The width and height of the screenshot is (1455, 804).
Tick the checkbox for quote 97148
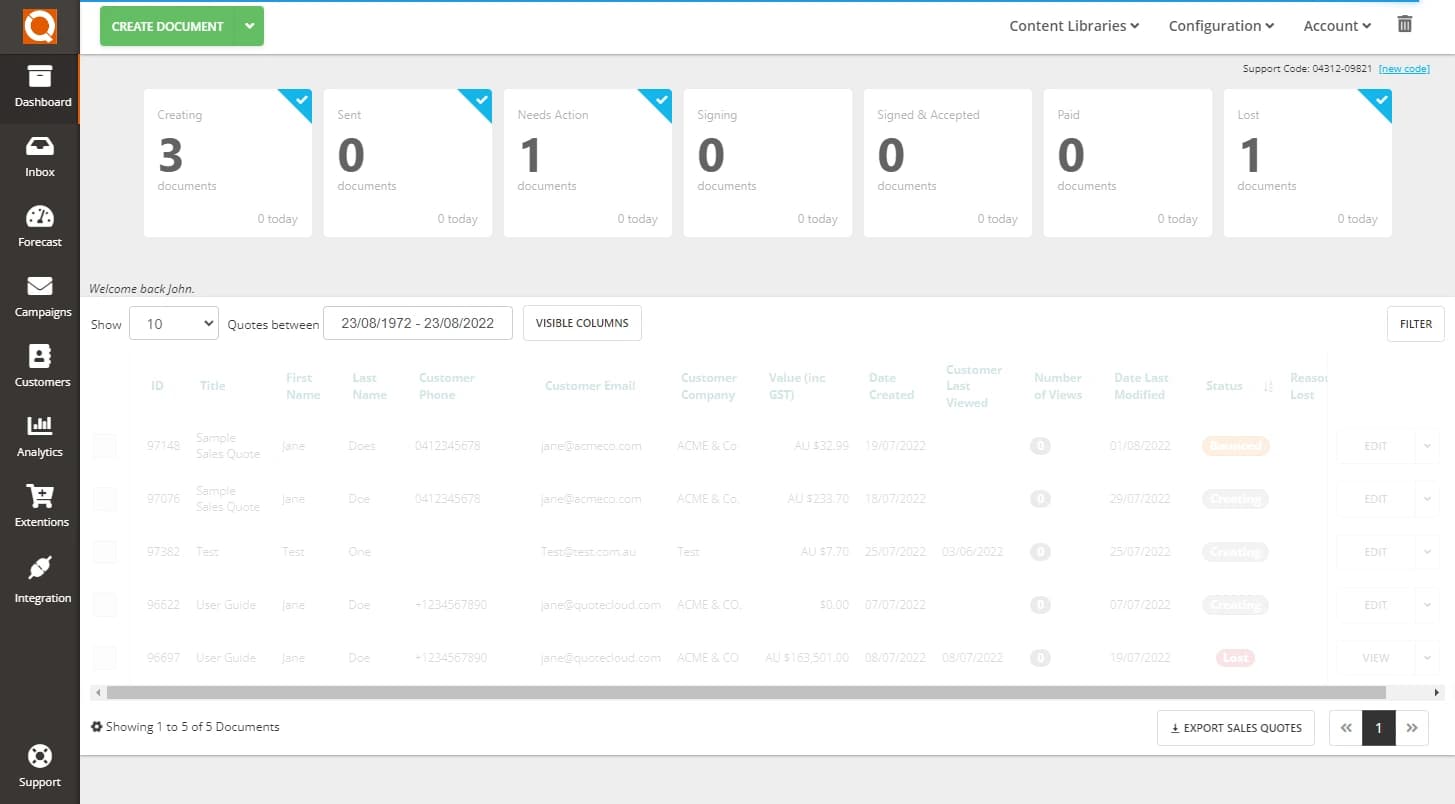pyautogui.click(x=105, y=446)
